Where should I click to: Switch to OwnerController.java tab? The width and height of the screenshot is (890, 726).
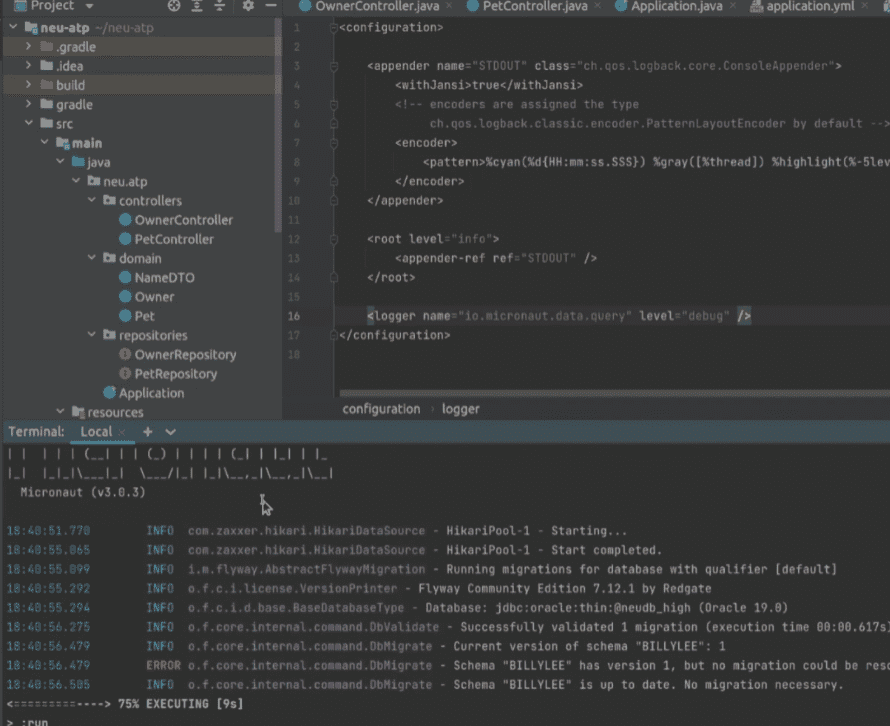pyautogui.click(x=377, y=6)
